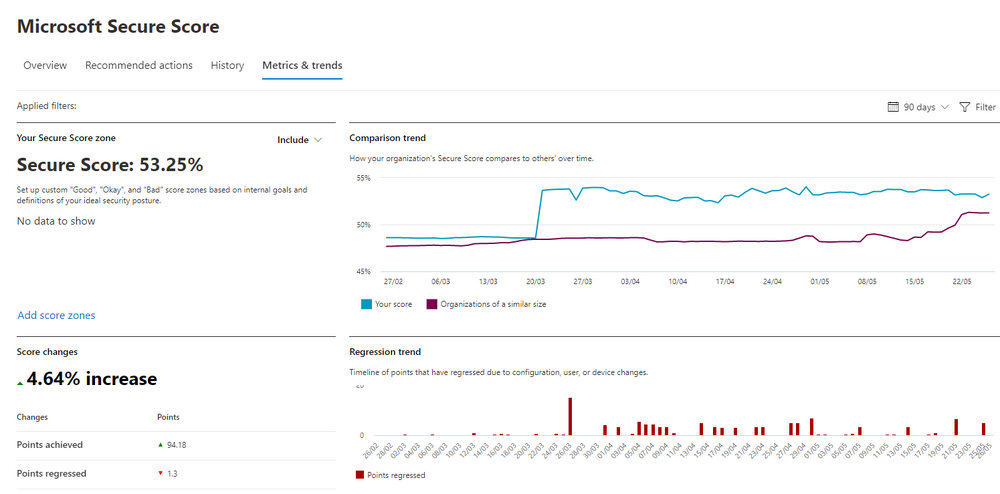Open the Filter button label

[985, 107]
